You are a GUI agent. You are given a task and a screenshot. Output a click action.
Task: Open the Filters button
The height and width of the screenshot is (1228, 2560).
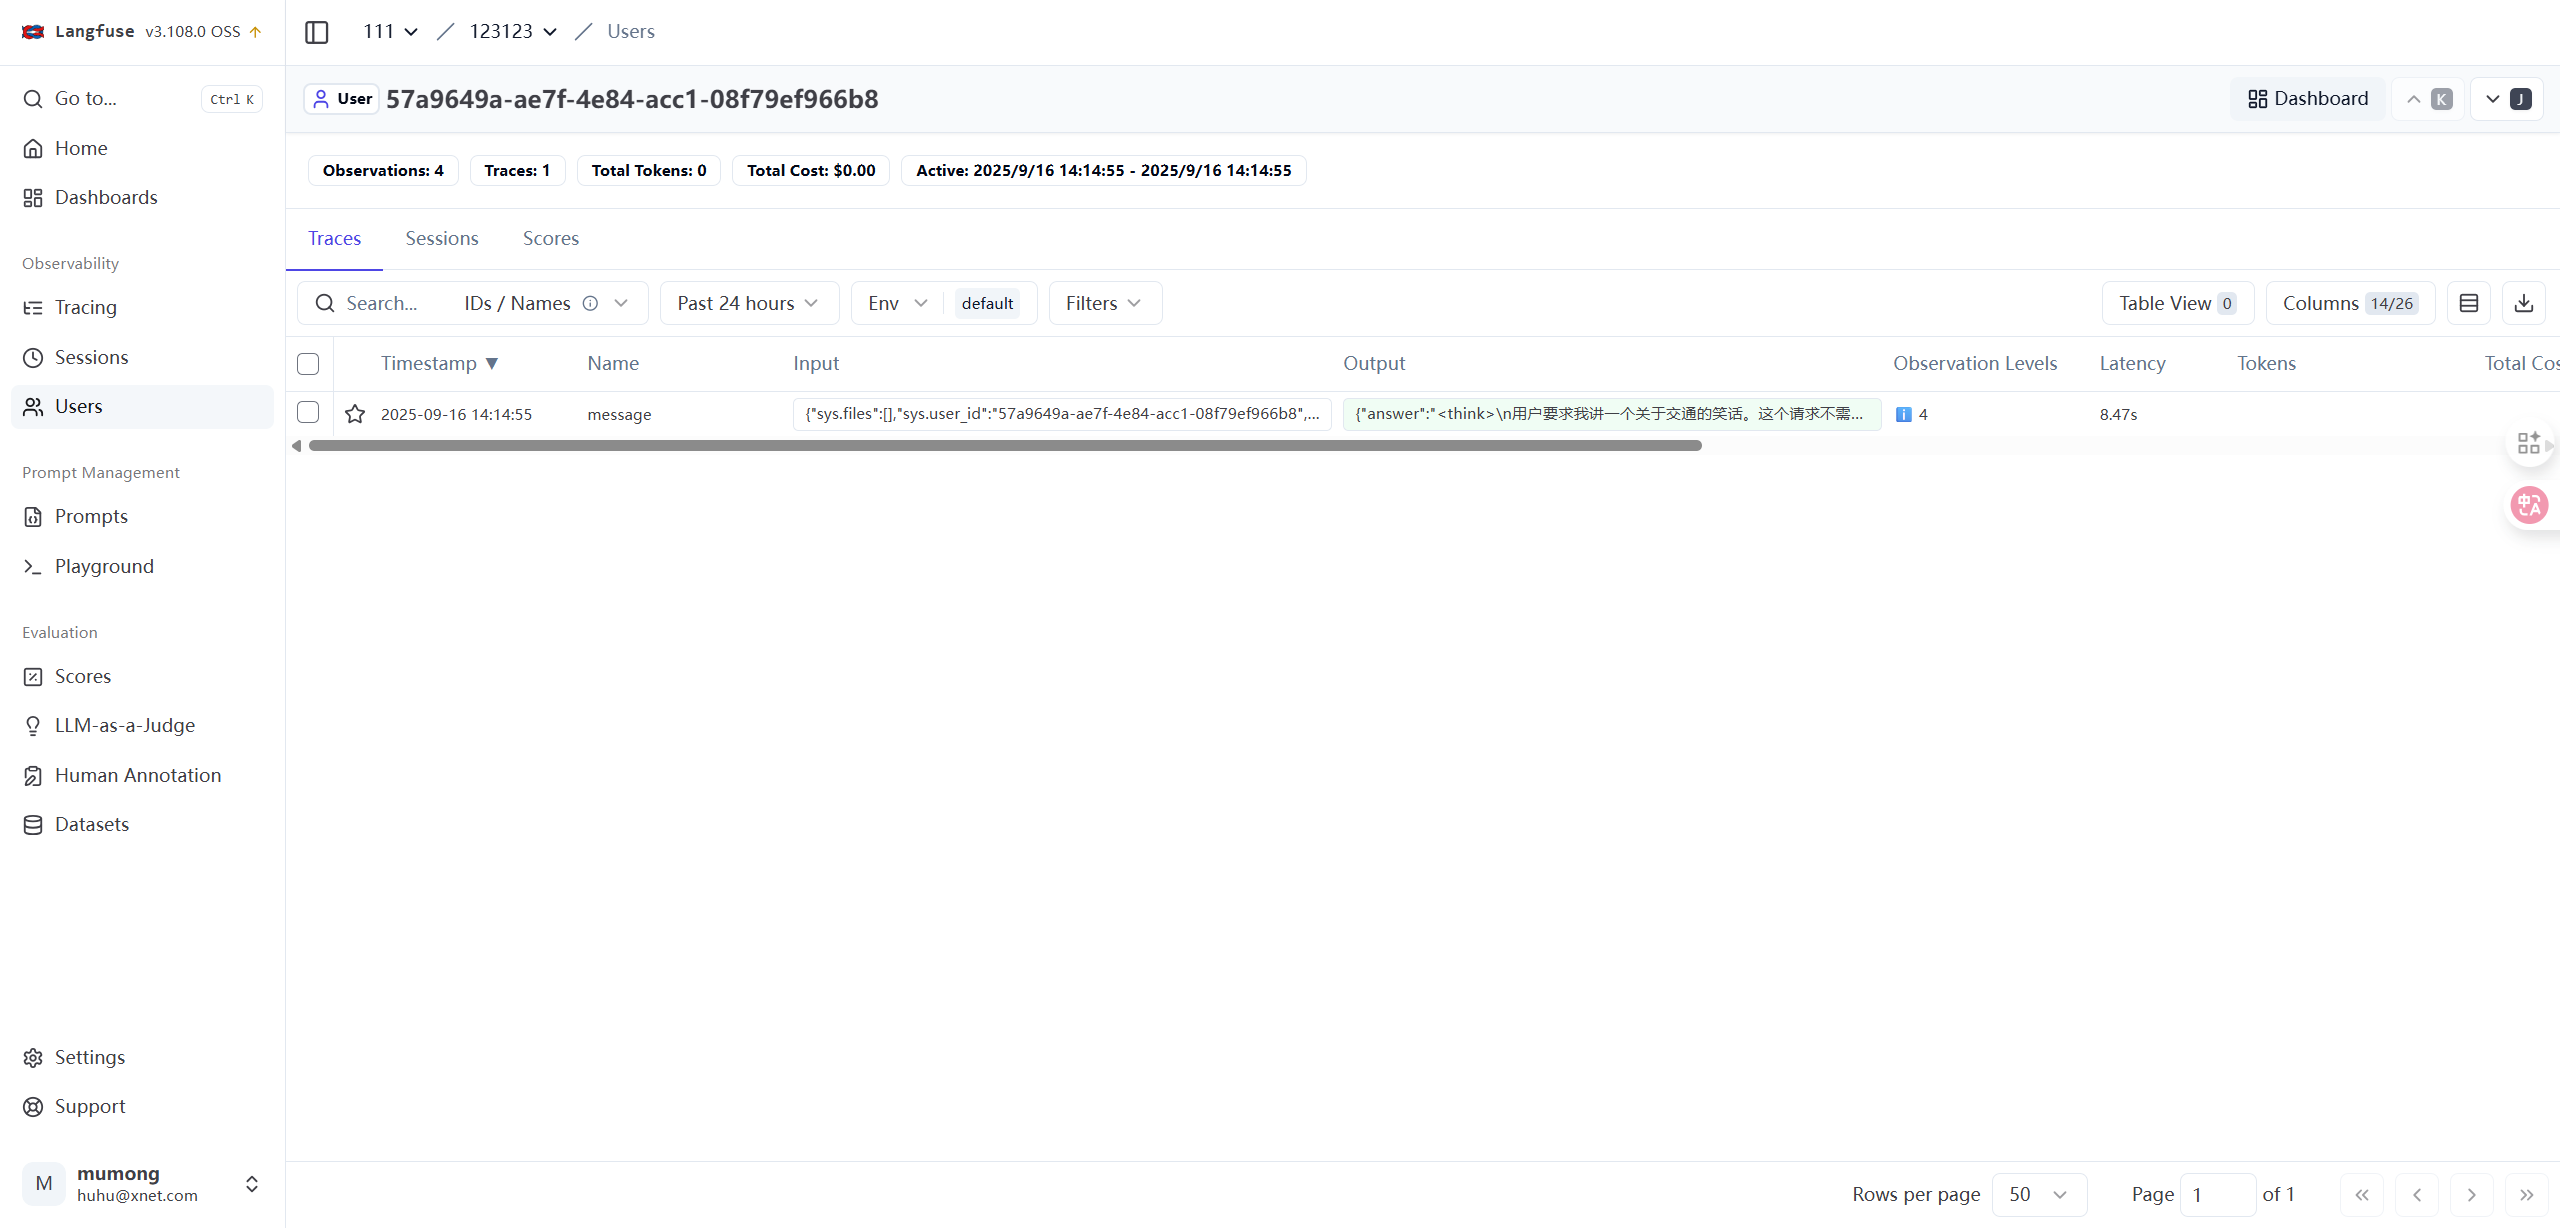click(1105, 303)
